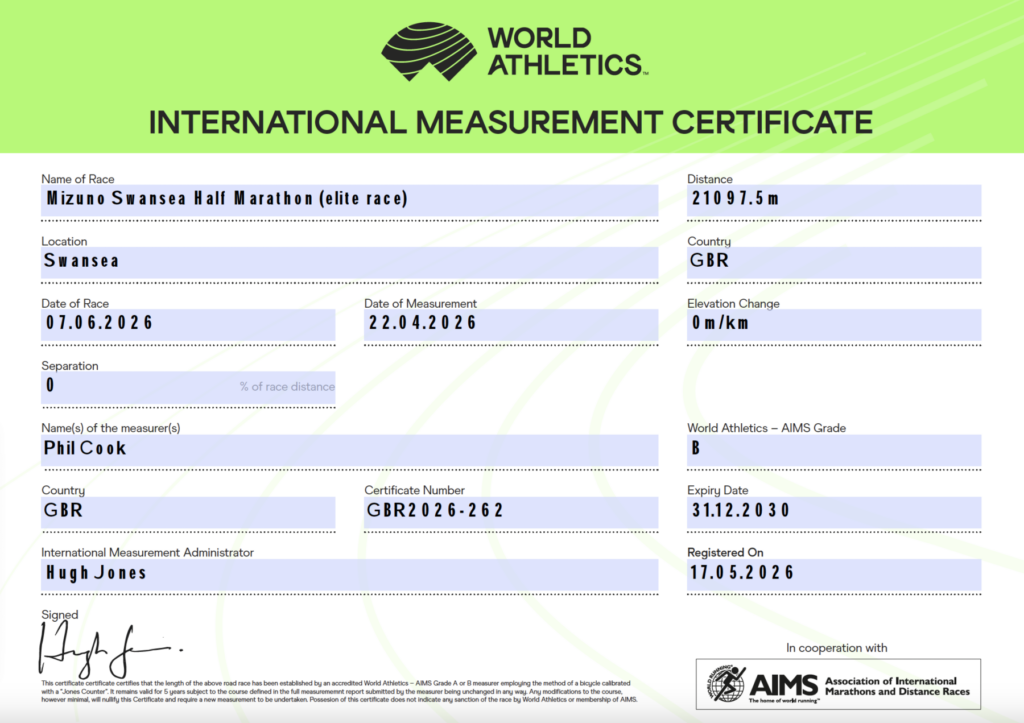Click the '% of race distance' hint text
Image resolution: width=1024 pixels, height=723 pixels.
[287, 387]
